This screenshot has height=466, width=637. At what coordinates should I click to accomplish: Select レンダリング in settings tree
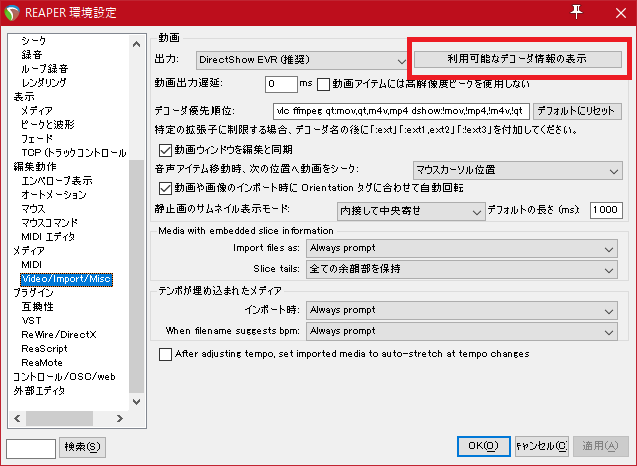click(44, 82)
